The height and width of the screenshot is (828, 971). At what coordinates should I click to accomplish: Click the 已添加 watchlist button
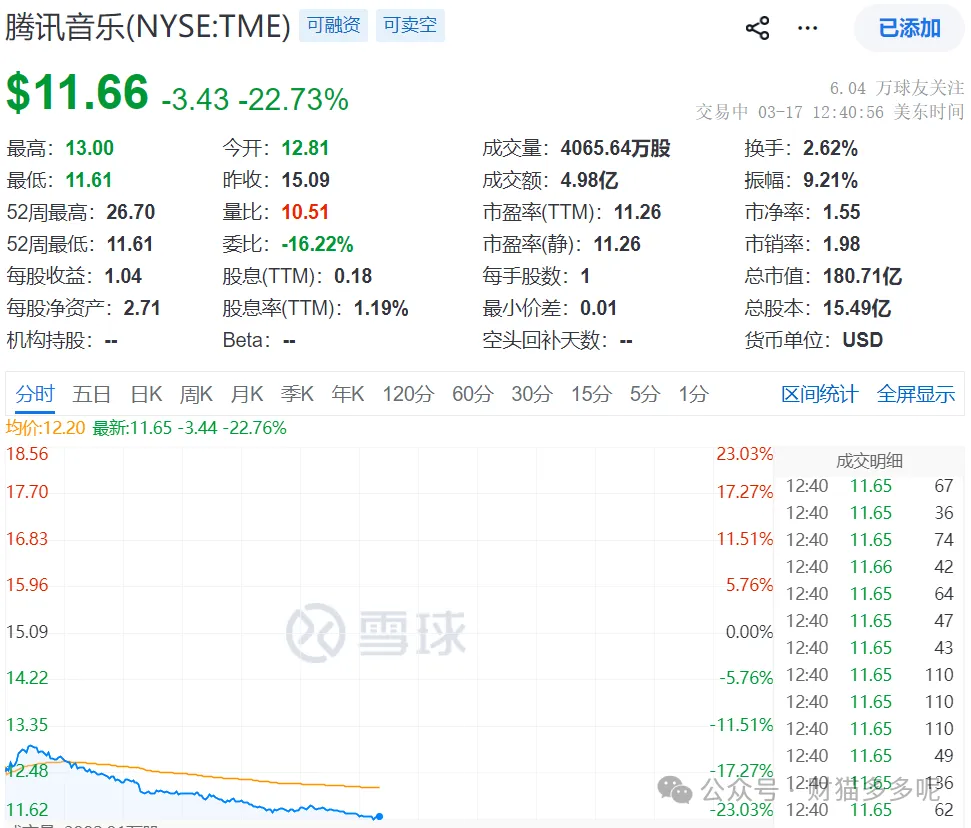(909, 28)
